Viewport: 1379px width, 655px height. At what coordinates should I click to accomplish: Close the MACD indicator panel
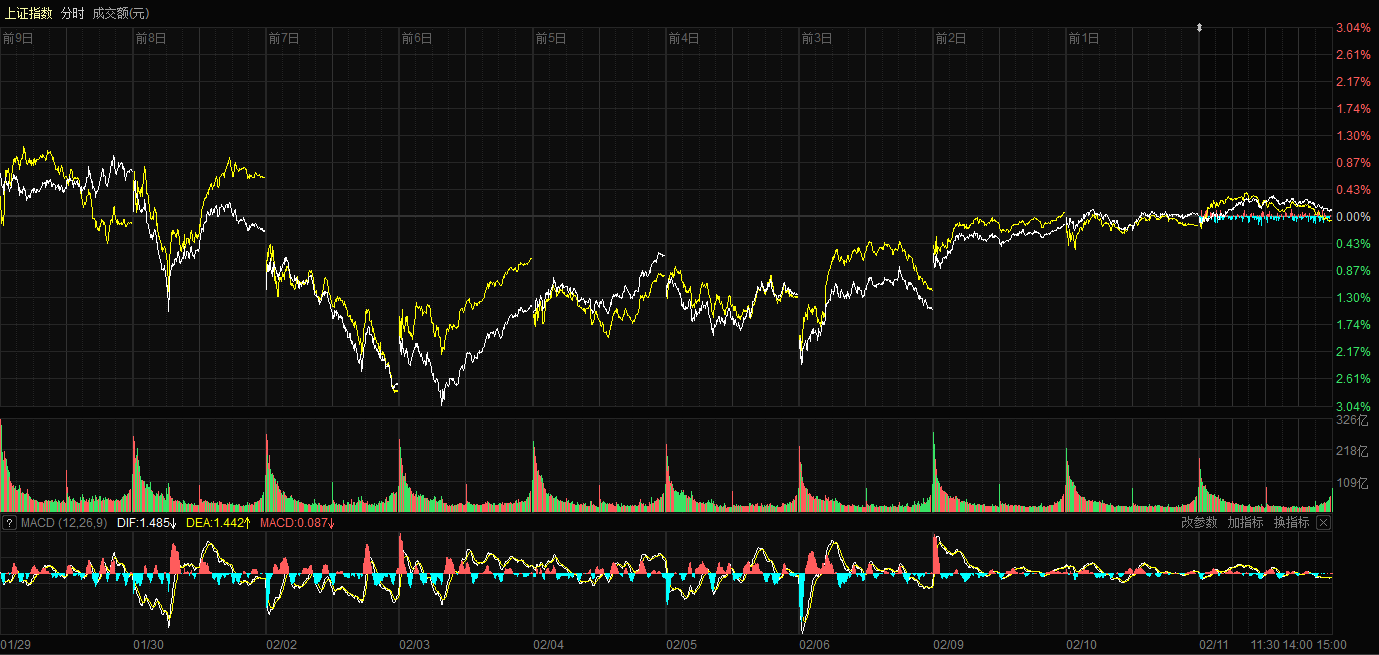[1323, 523]
